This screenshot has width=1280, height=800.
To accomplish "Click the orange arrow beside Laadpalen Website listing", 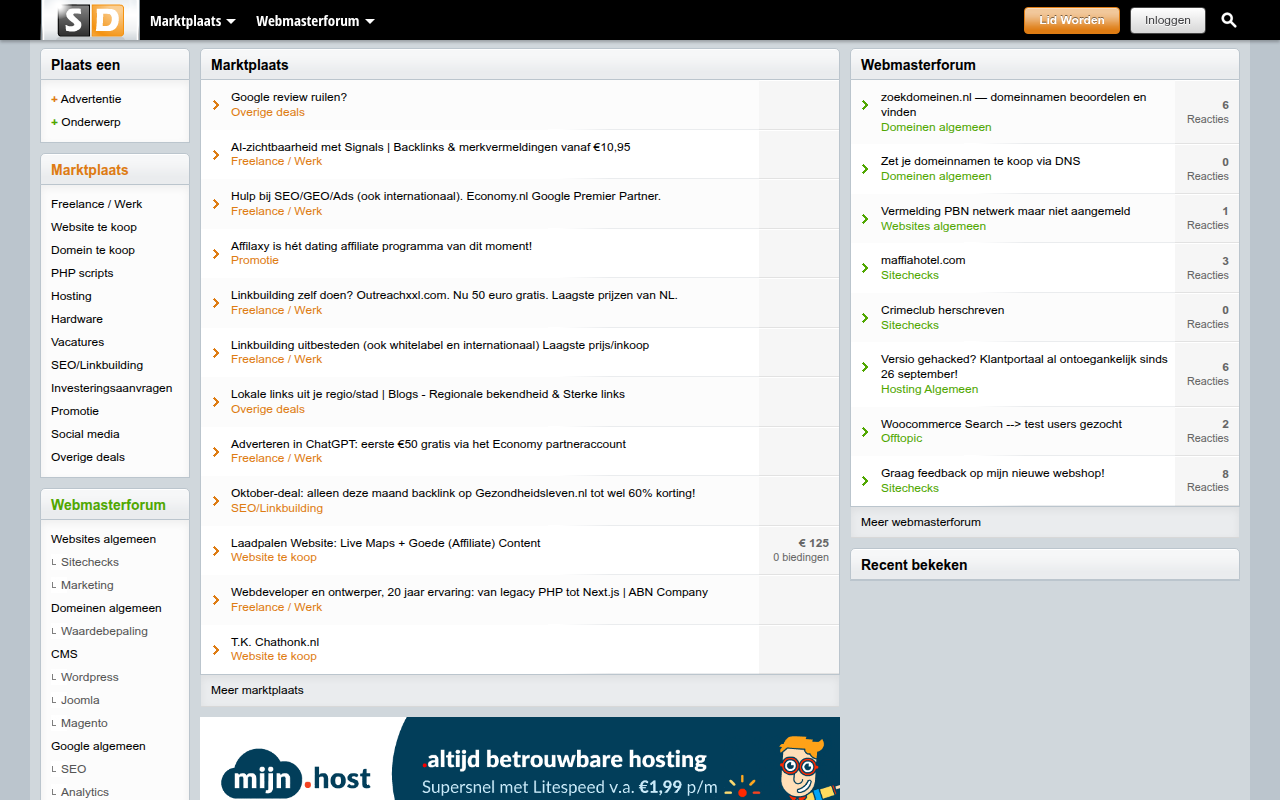I will (x=216, y=550).
